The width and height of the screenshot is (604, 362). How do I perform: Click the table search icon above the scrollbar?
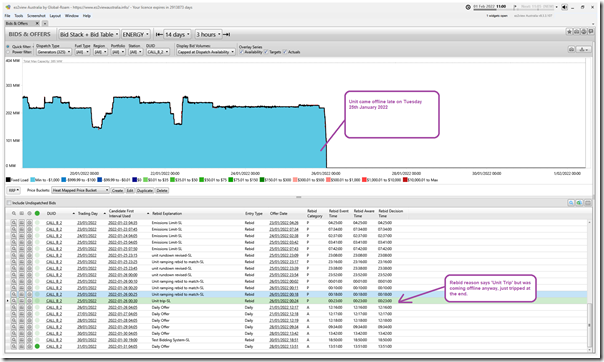pyautogui.click(x=571, y=203)
